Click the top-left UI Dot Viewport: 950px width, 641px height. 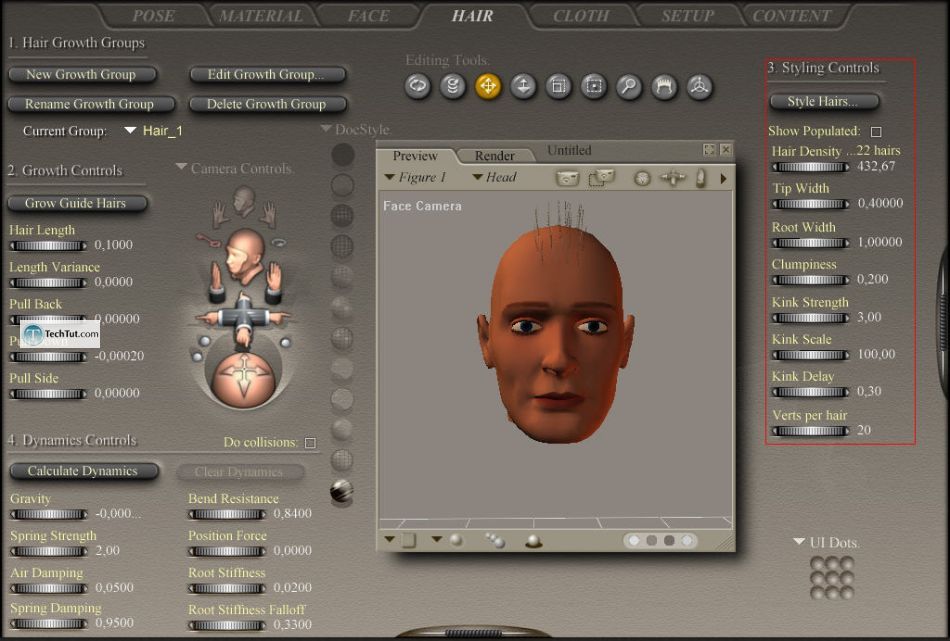[x=817, y=563]
